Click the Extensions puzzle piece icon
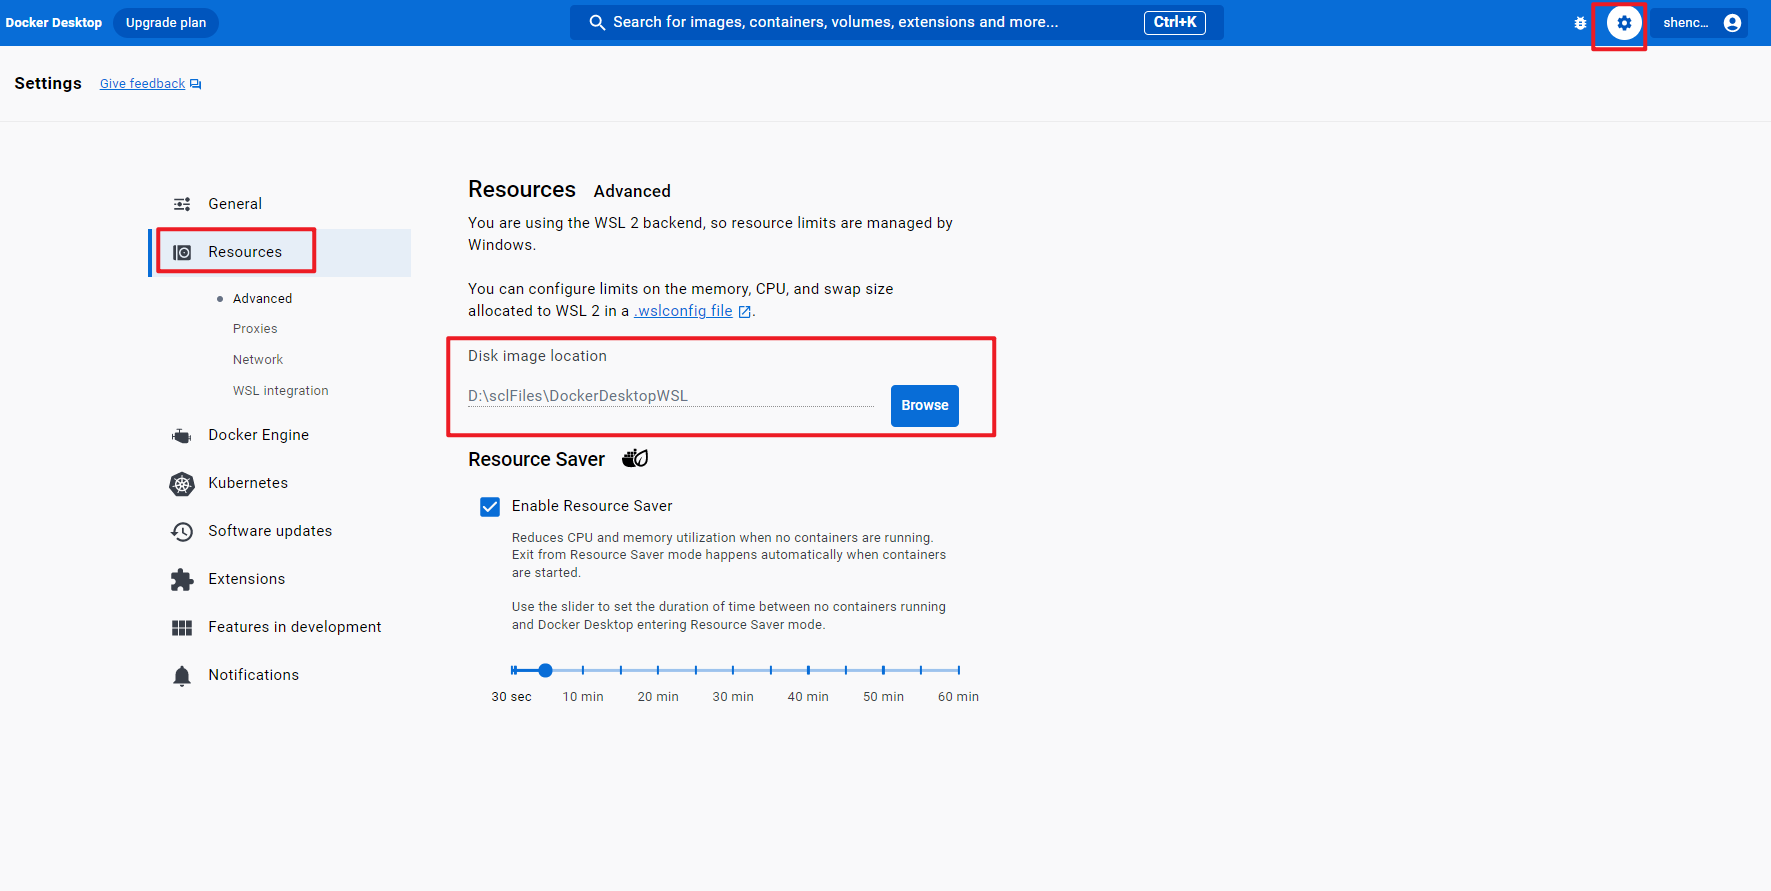This screenshot has height=891, width=1771. (x=182, y=580)
